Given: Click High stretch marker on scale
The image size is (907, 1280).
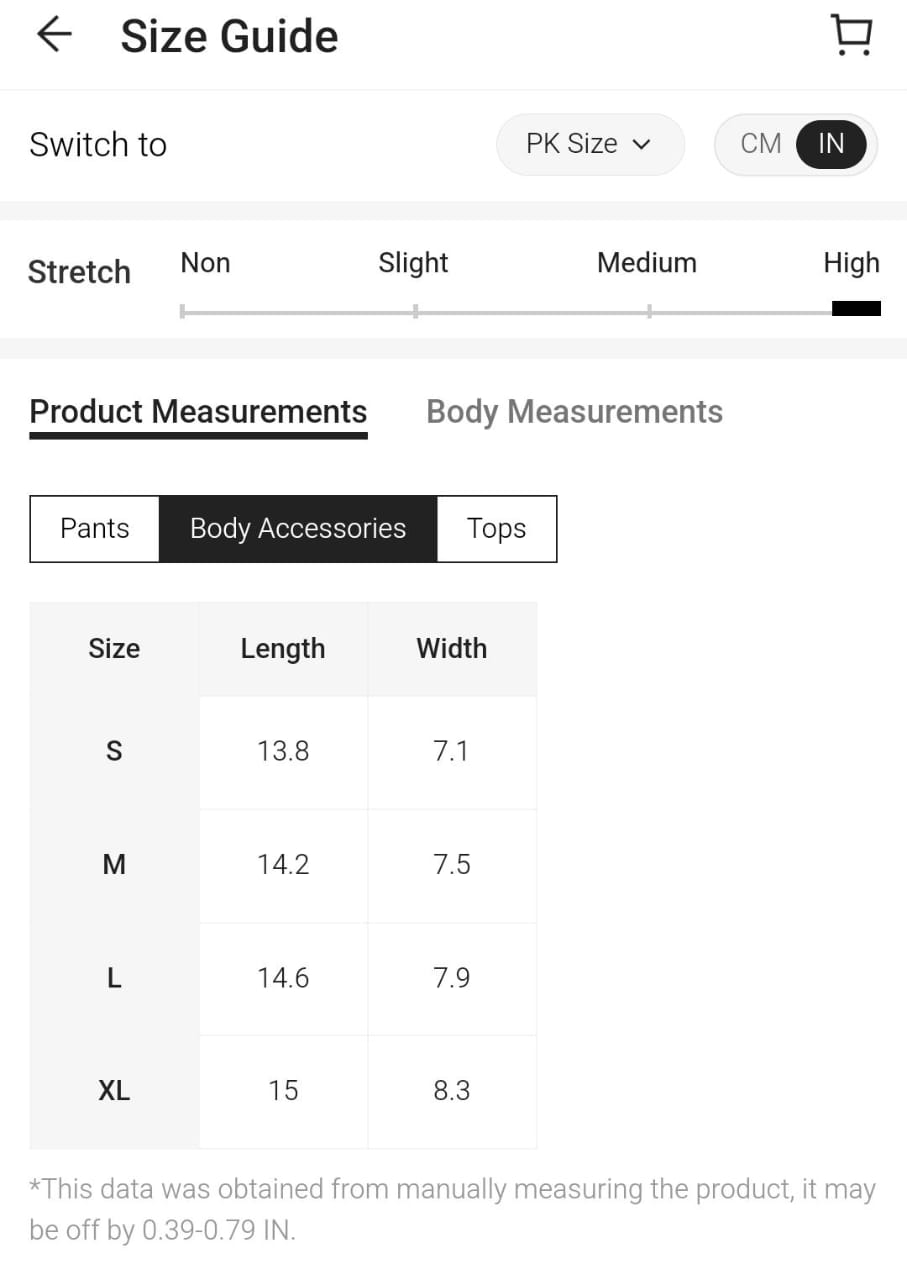Looking at the screenshot, I should coord(856,309).
